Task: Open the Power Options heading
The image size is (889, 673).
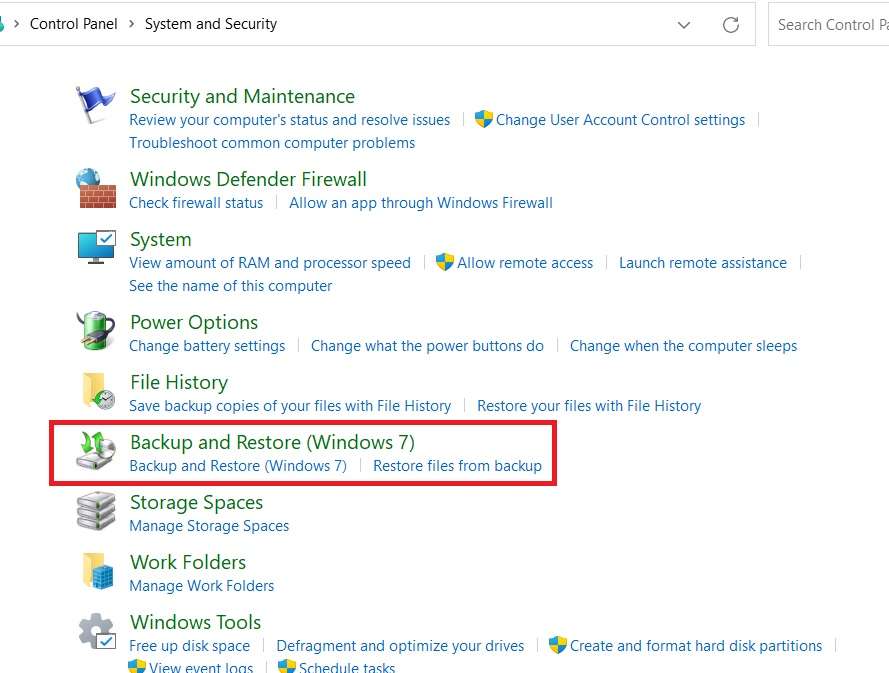Action: pyautogui.click(x=194, y=323)
